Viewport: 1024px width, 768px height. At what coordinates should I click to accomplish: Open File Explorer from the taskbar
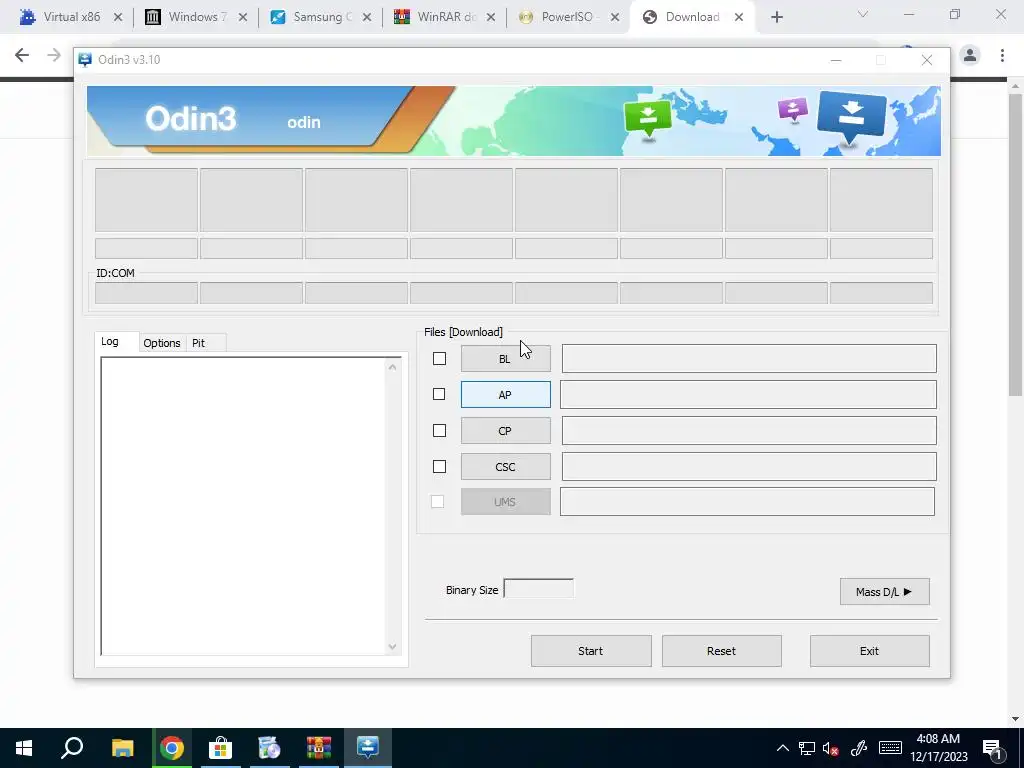point(122,748)
